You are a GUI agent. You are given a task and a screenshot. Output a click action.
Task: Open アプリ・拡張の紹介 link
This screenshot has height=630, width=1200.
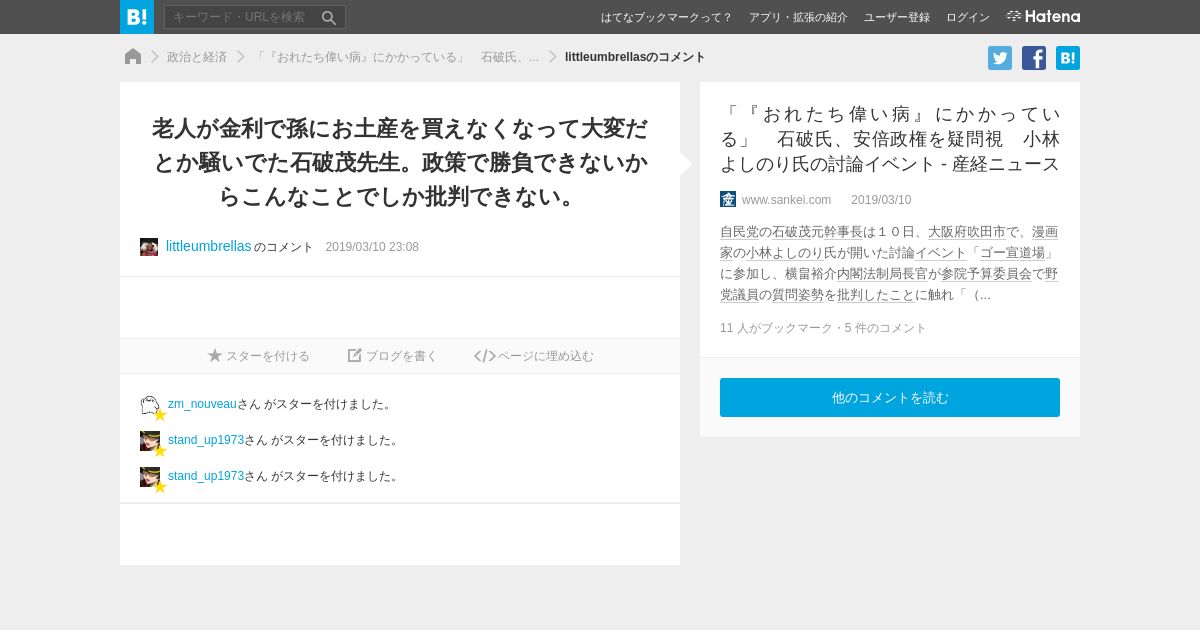coord(798,17)
